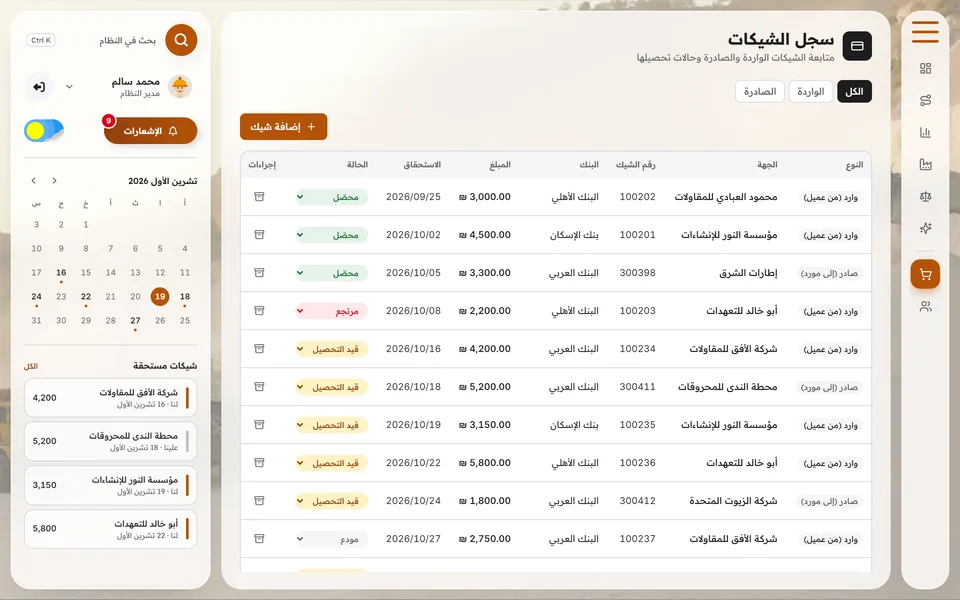Click الكل link in شيكات مستحقة
Screen dimensions: 960x600
click(31, 366)
